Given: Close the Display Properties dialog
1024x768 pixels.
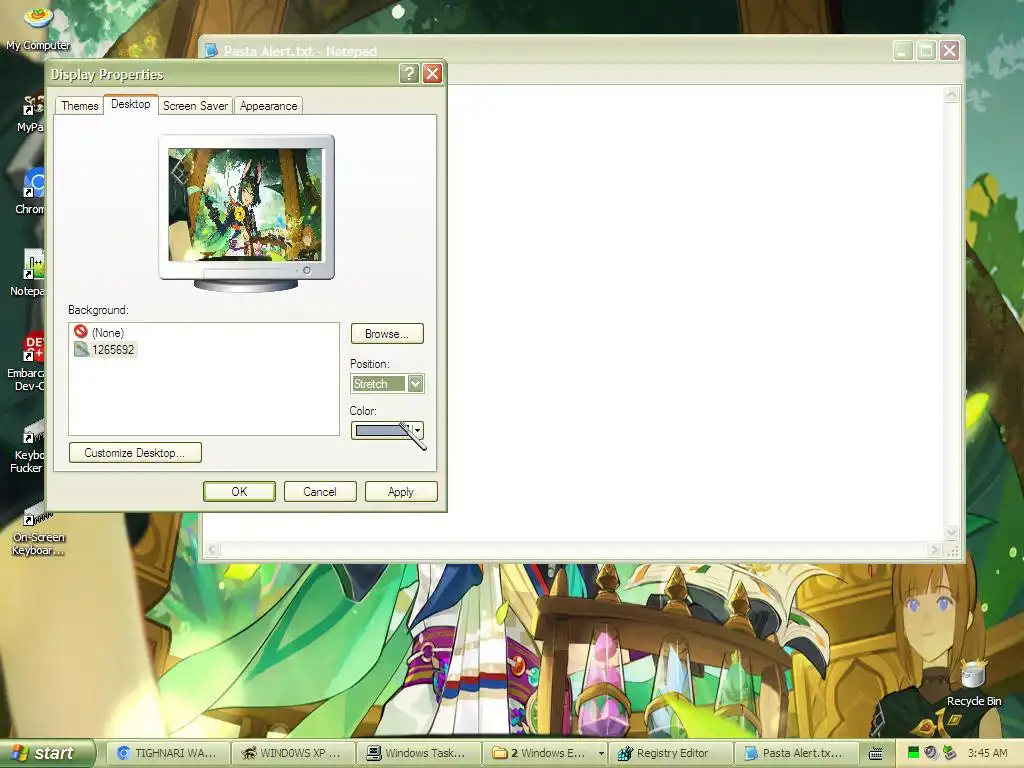Looking at the screenshot, I should (x=432, y=73).
